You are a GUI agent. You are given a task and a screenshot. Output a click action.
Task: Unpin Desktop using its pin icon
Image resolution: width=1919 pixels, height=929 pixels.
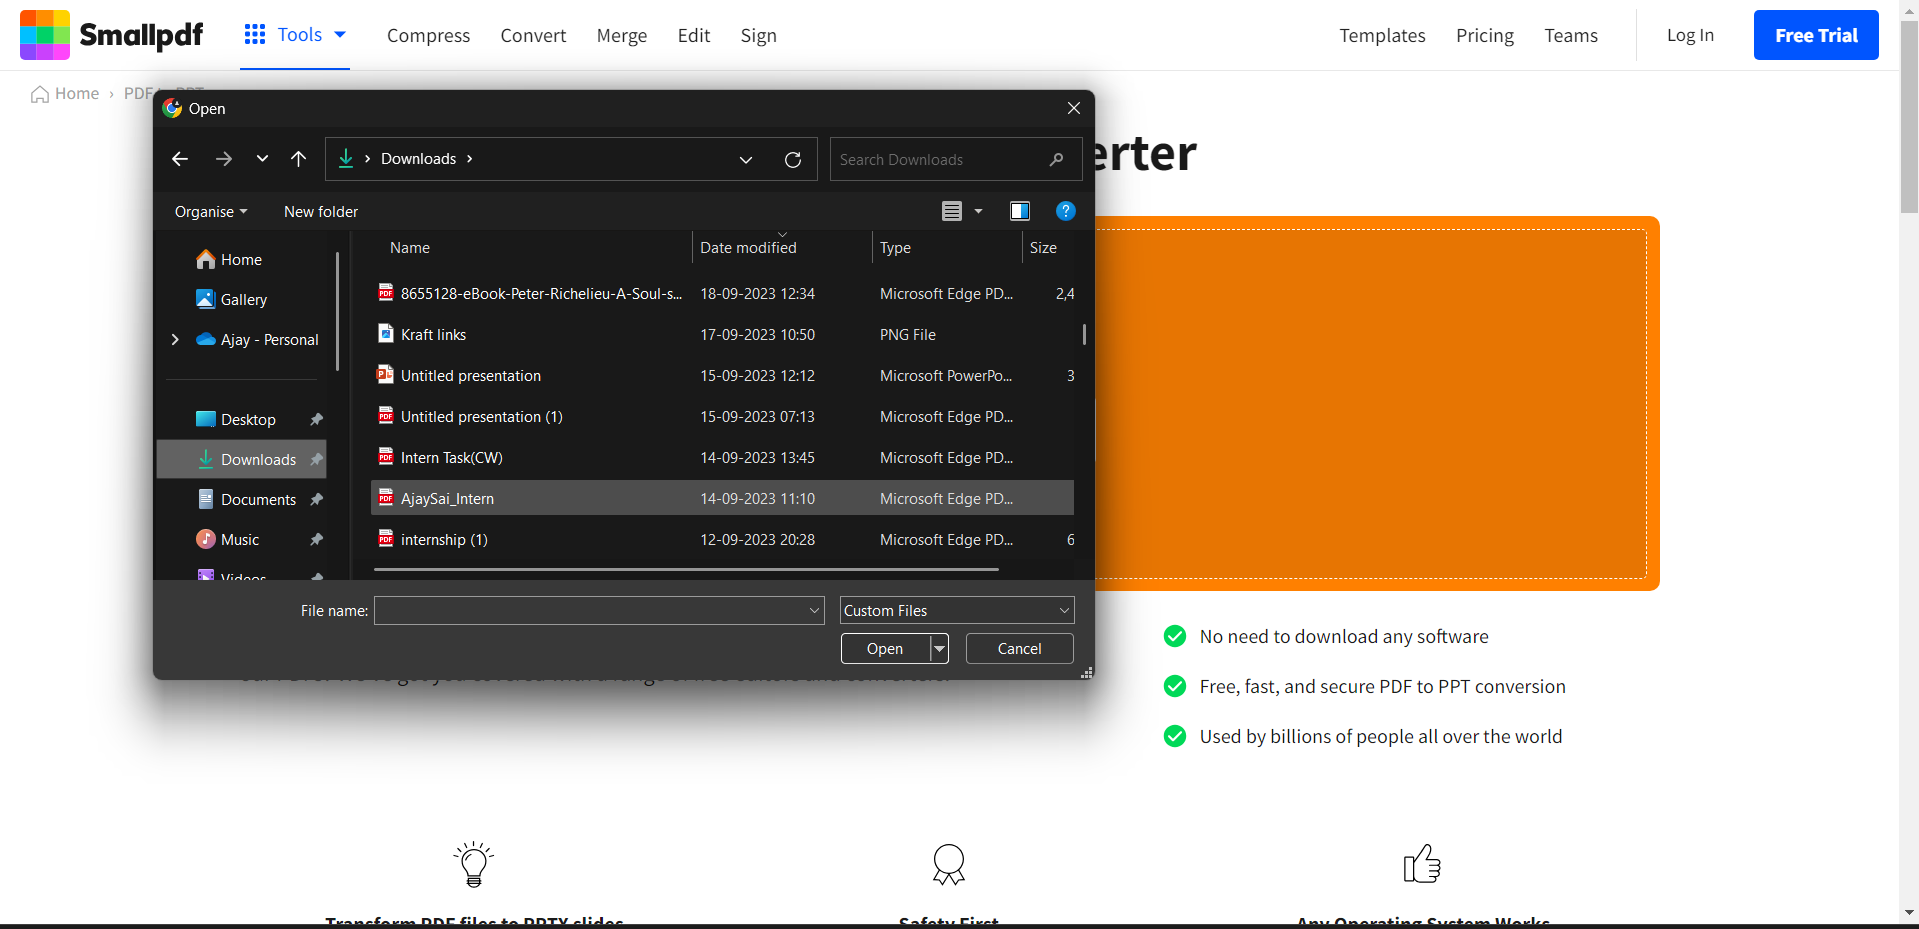[x=317, y=420]
